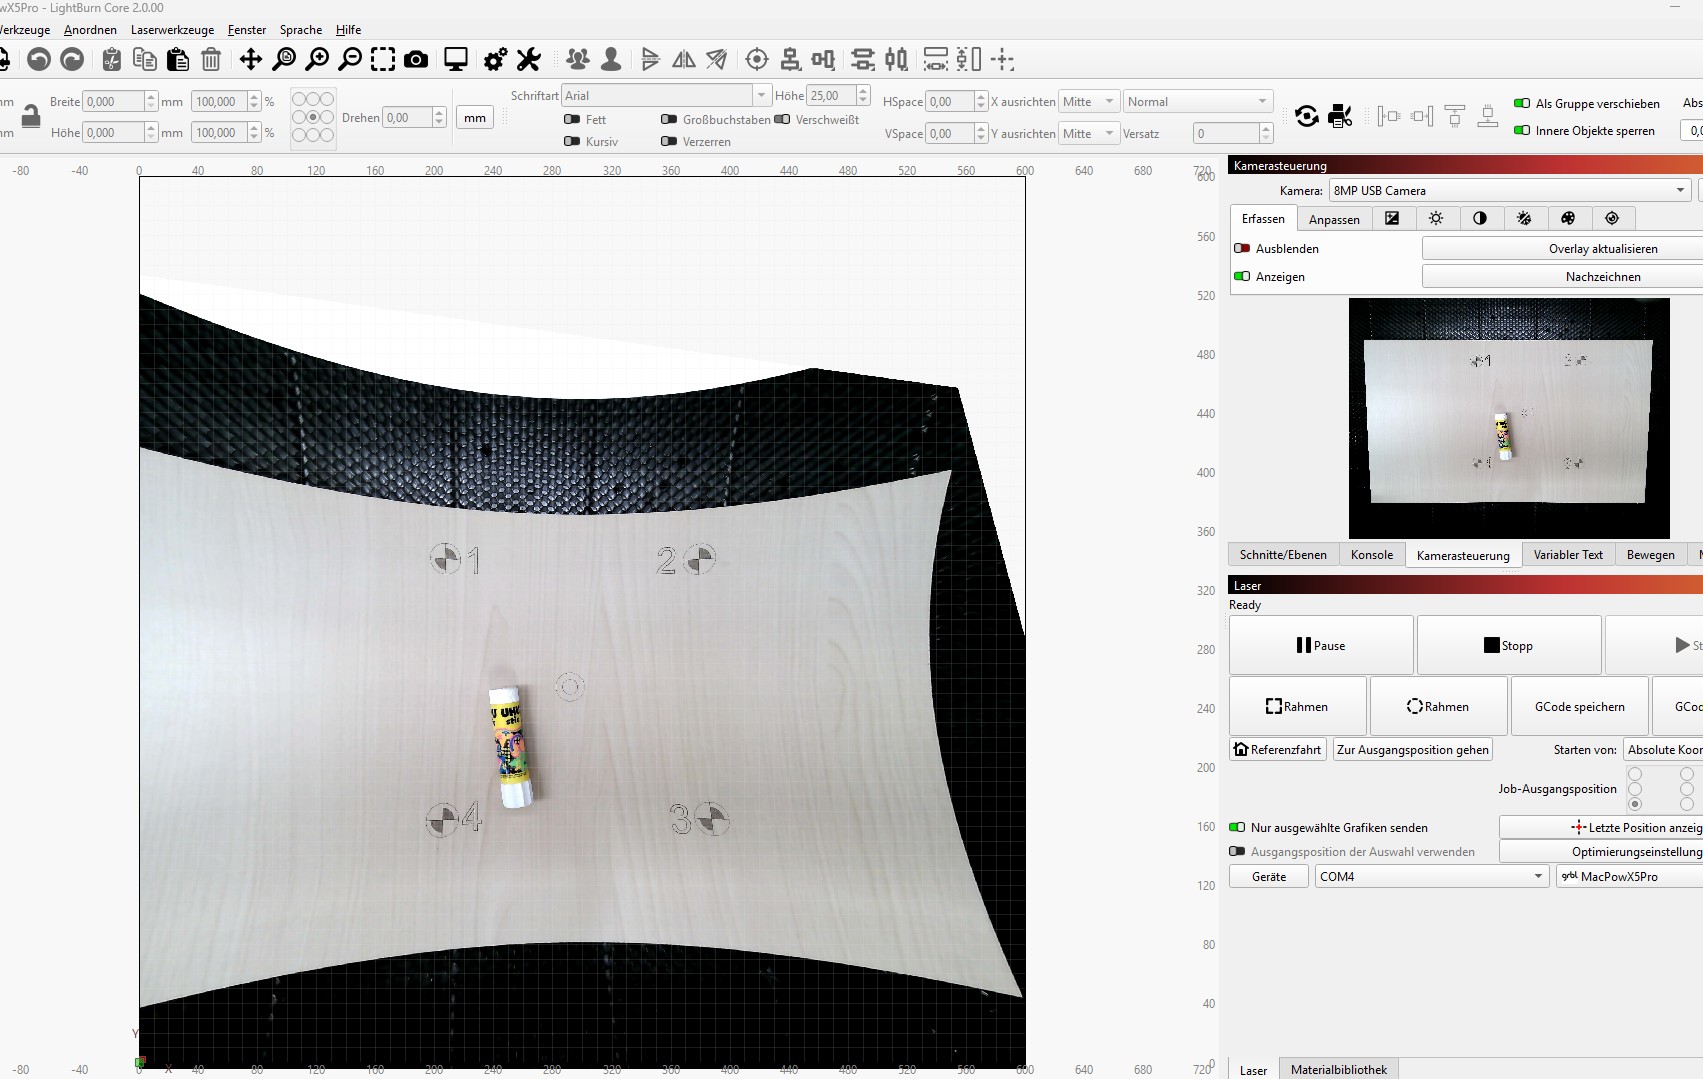Click the contrast icon in the camera panel
Image resolution: width=1703 pixels, height=1079 pixels.
click(1481, 218)
